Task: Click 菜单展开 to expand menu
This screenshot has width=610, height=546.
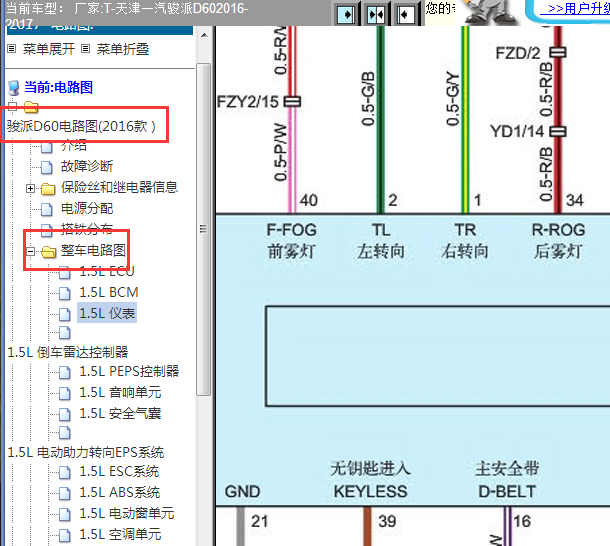Action: tap(49, 49)
